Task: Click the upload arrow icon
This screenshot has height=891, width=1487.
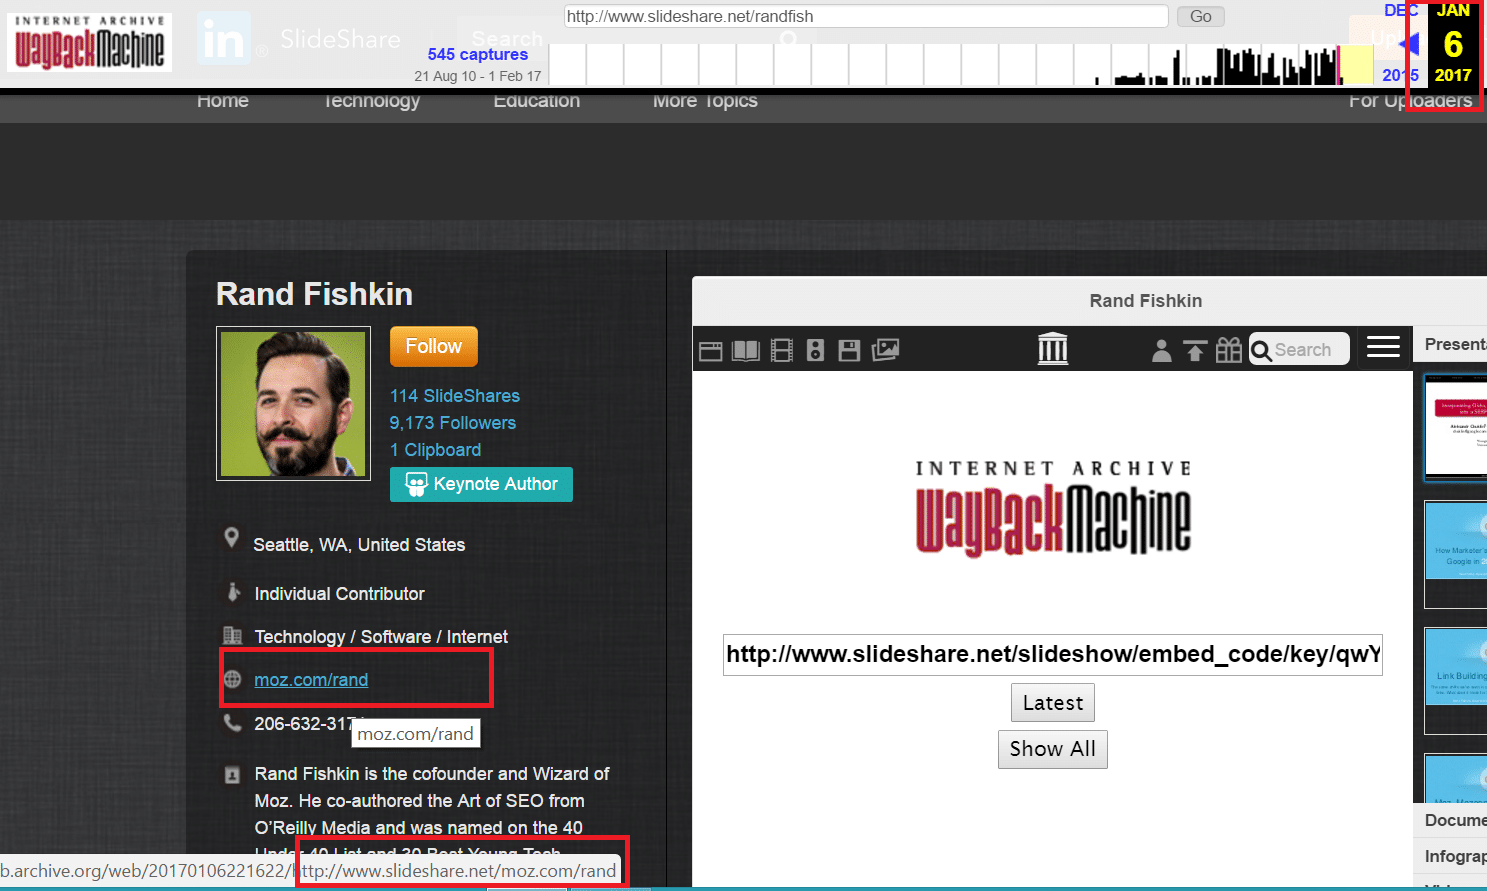Action: (x=1195, y=350)
